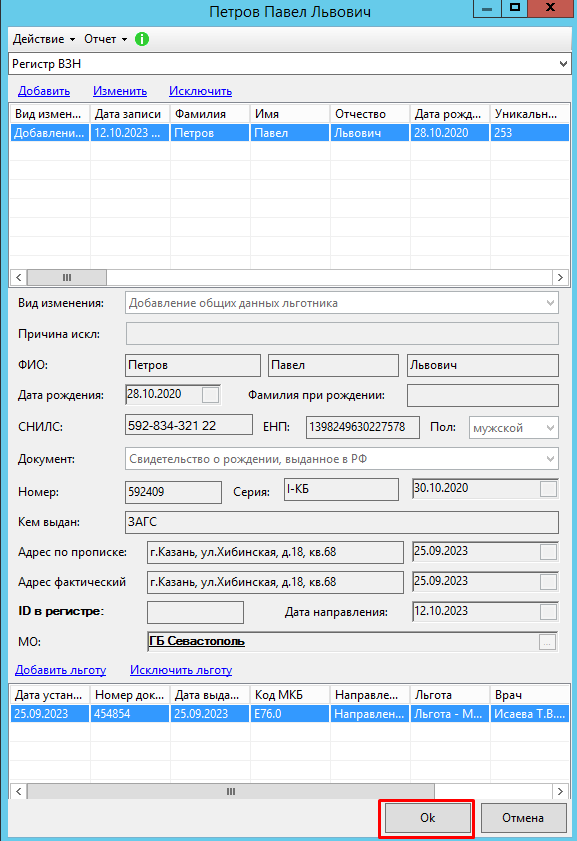577x841 pixels.
Task: Open the Вид изменения dropdown
Action: coord(550,303)
